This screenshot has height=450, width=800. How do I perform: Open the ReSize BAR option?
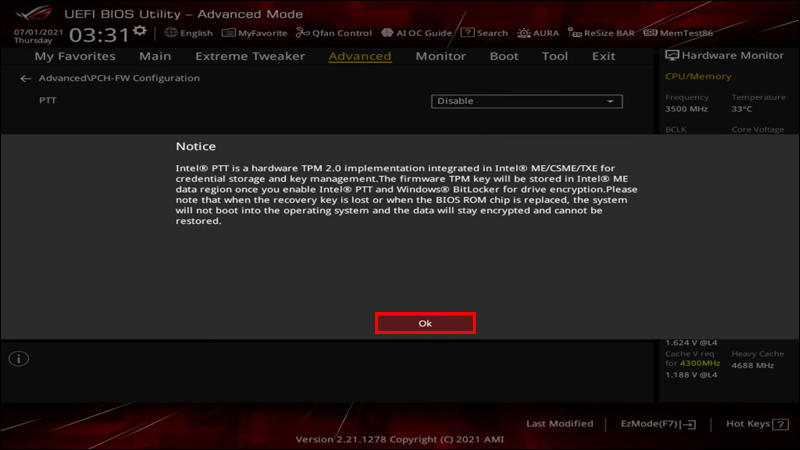click(x=601, y=33)
